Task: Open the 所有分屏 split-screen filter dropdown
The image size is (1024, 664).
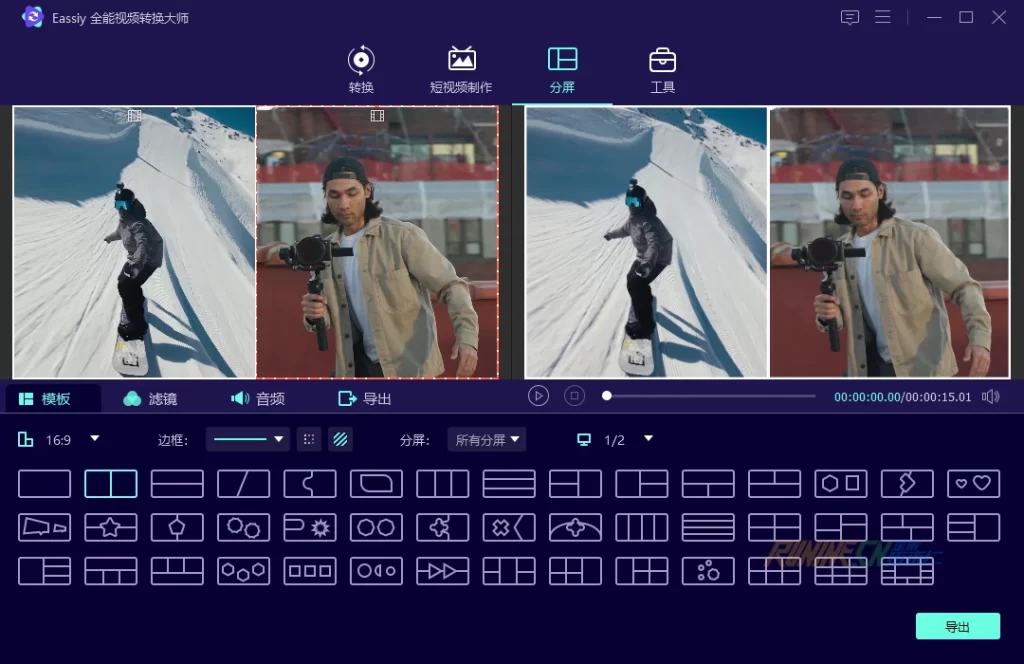Action: pos(488,440)
